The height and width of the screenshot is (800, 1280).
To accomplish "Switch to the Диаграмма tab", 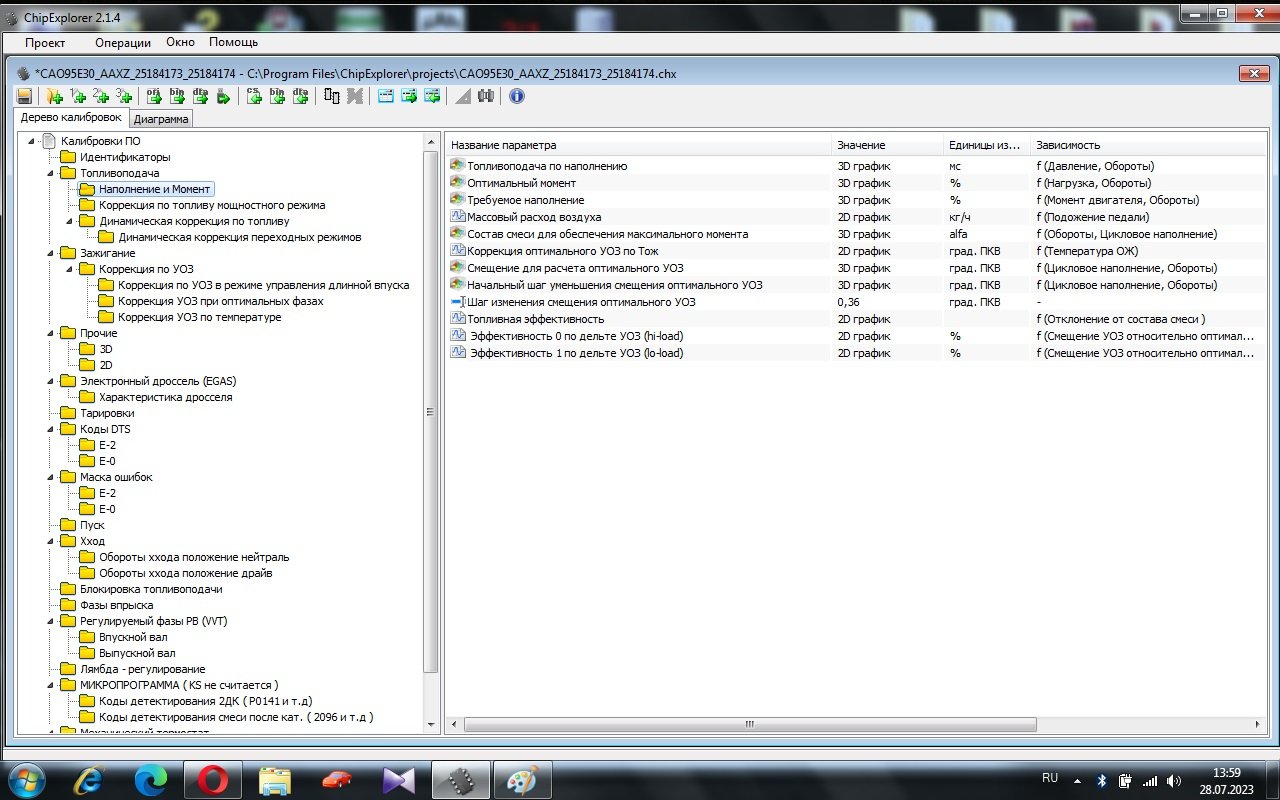I will pyautogui.click(x=161, y=119).
